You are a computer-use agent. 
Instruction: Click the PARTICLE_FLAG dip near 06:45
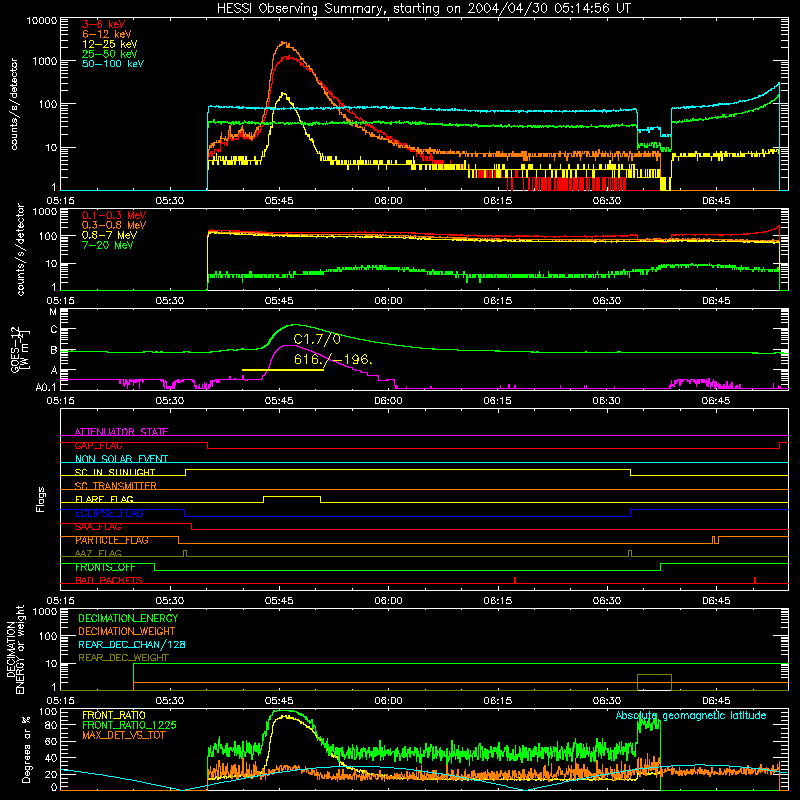tap(716, 540)
